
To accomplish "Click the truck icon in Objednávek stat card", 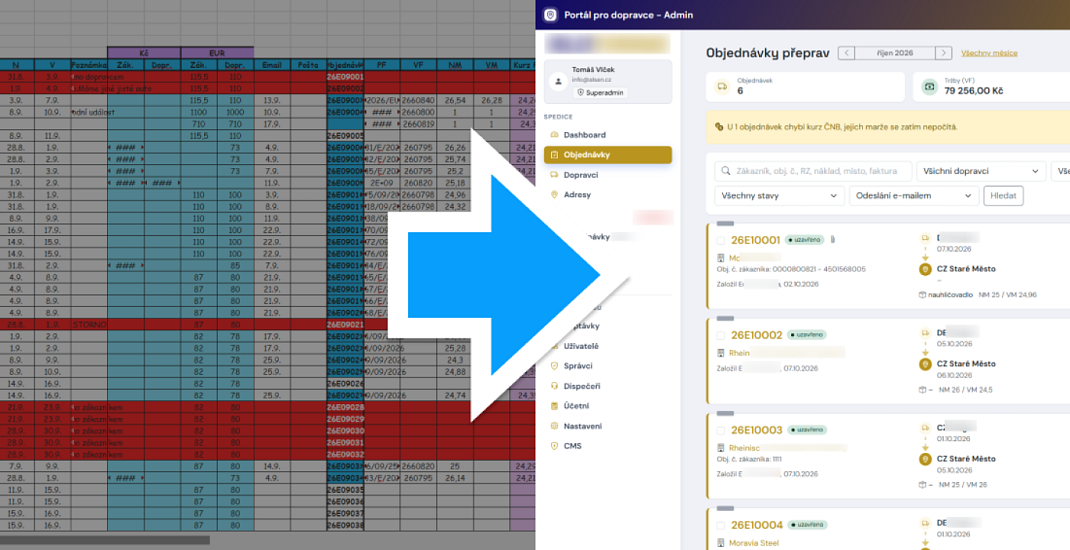I will click(722, 87).
